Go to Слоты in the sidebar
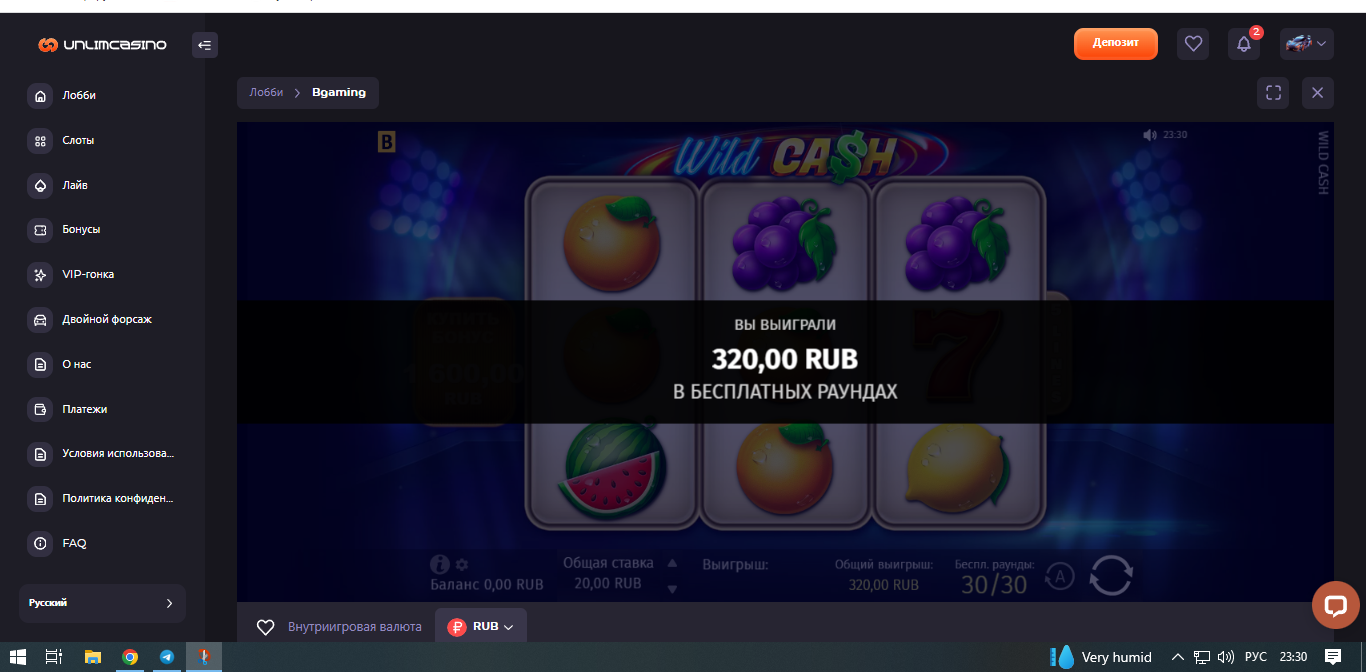The image size is (1366, 672). point(78,141)
